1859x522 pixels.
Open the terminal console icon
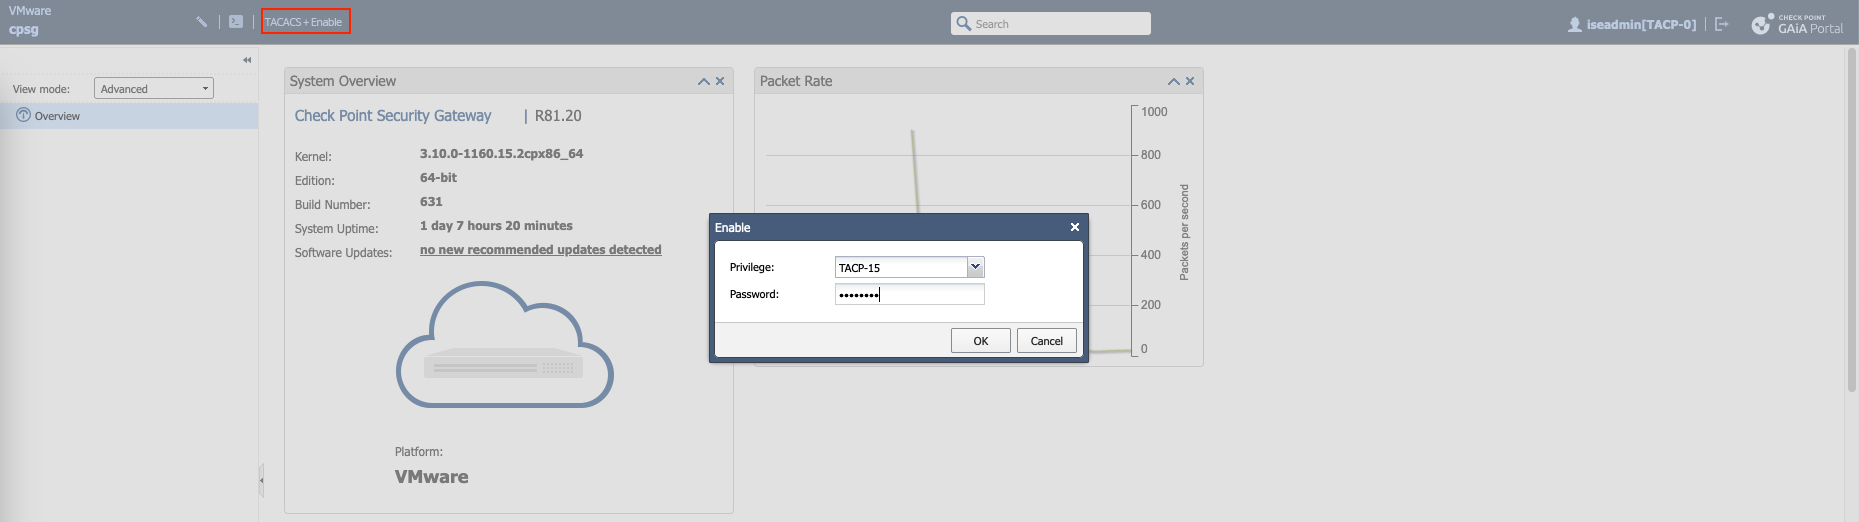(x=236, y=22)
